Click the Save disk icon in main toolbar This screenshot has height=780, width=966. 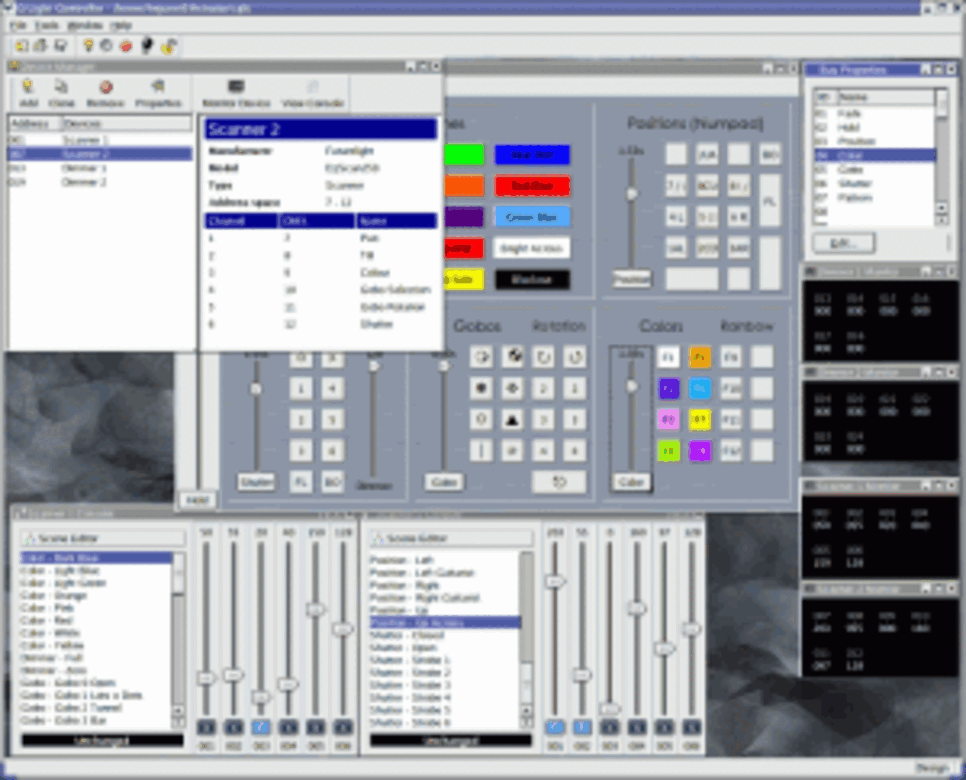60,46
